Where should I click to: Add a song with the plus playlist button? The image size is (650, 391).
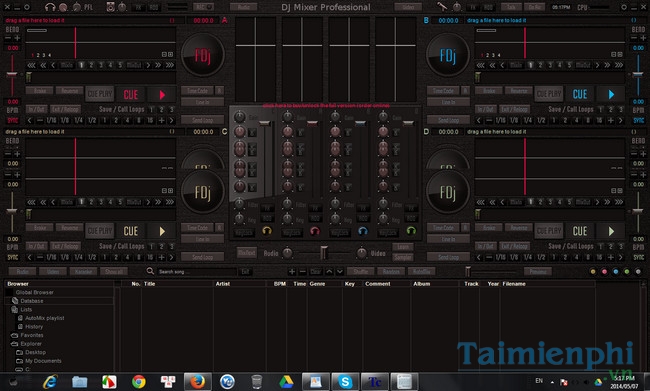(292, 272)
